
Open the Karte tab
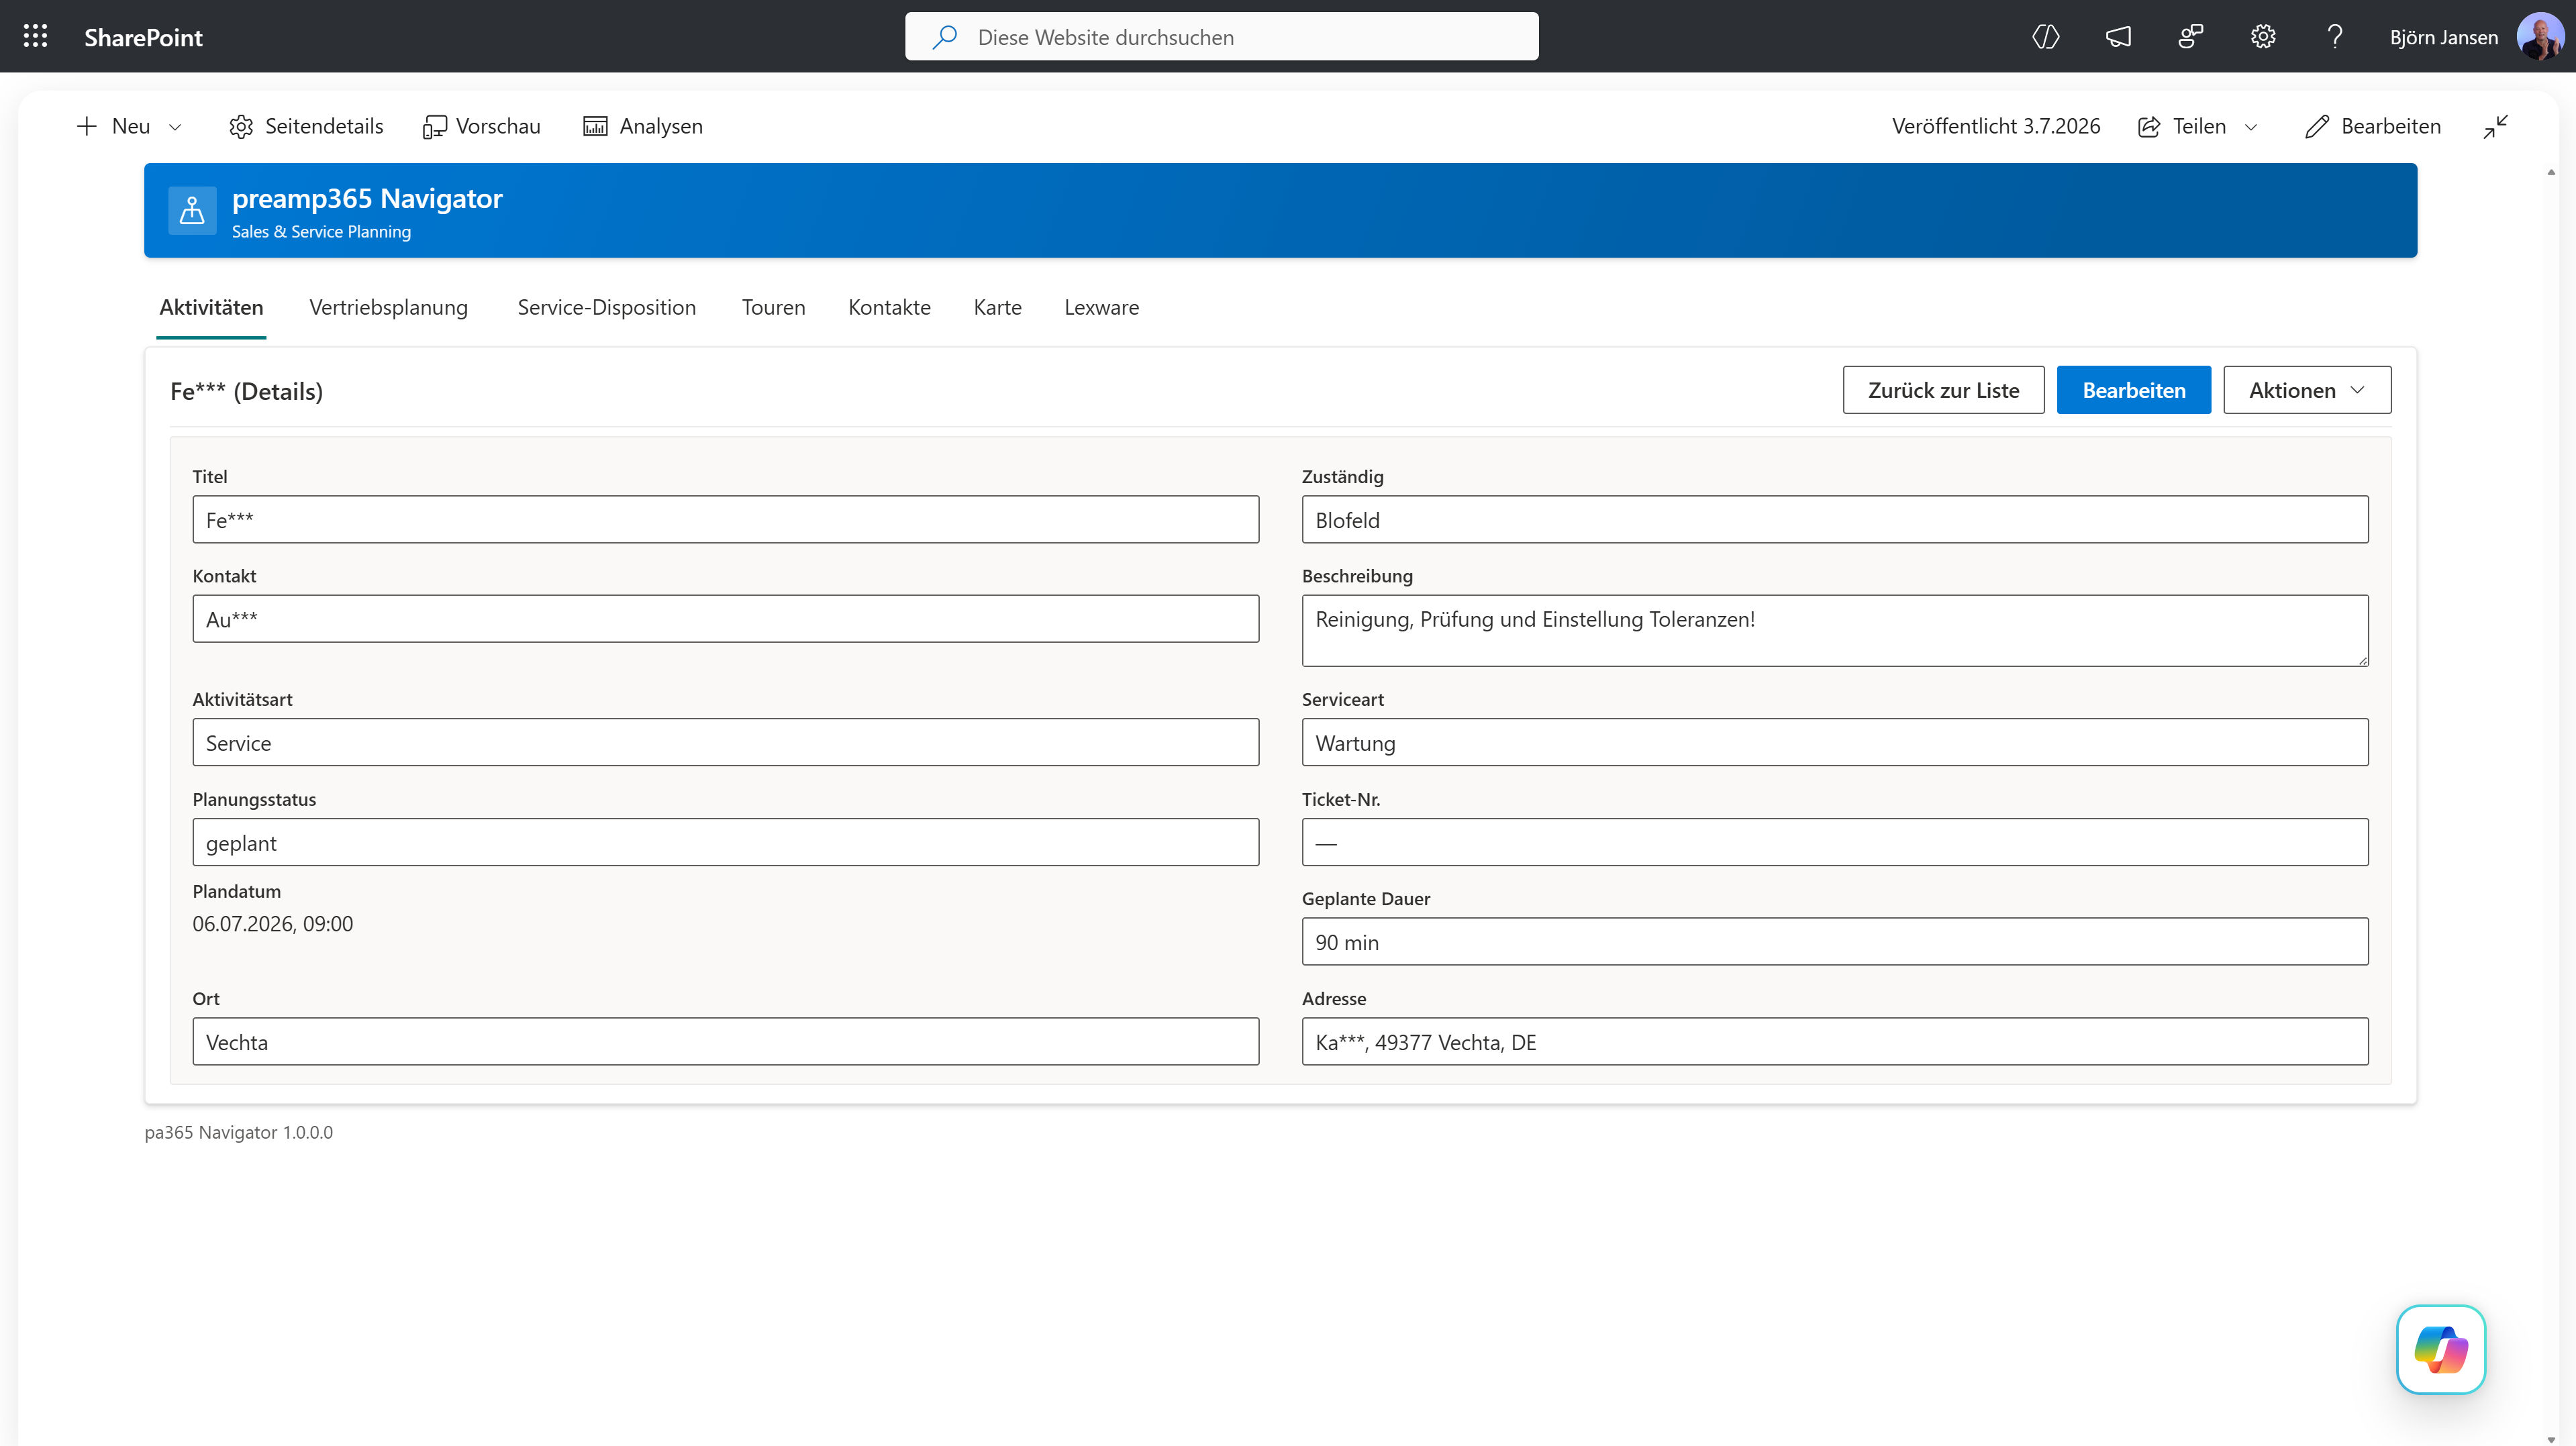click(997, 307)
